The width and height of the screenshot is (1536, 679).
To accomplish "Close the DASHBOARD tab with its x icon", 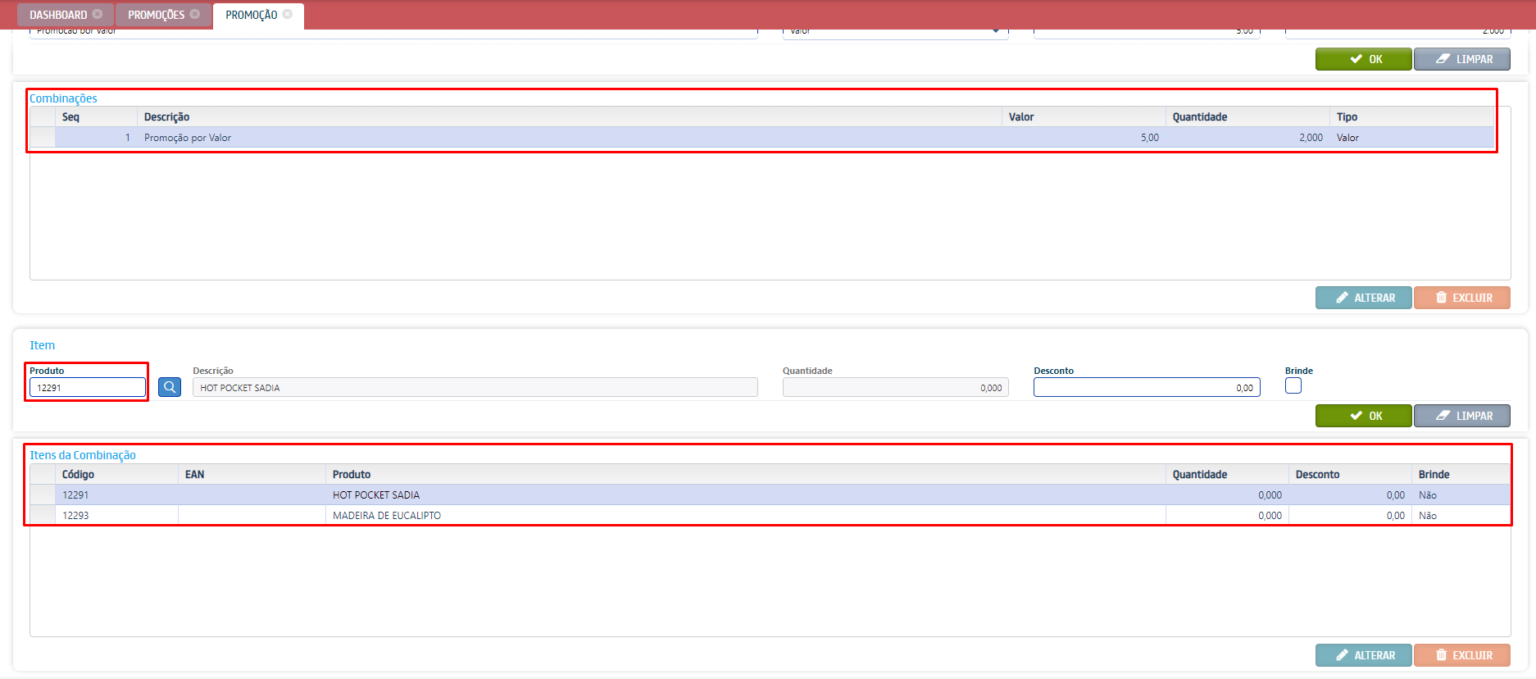I will pos(97,15).
